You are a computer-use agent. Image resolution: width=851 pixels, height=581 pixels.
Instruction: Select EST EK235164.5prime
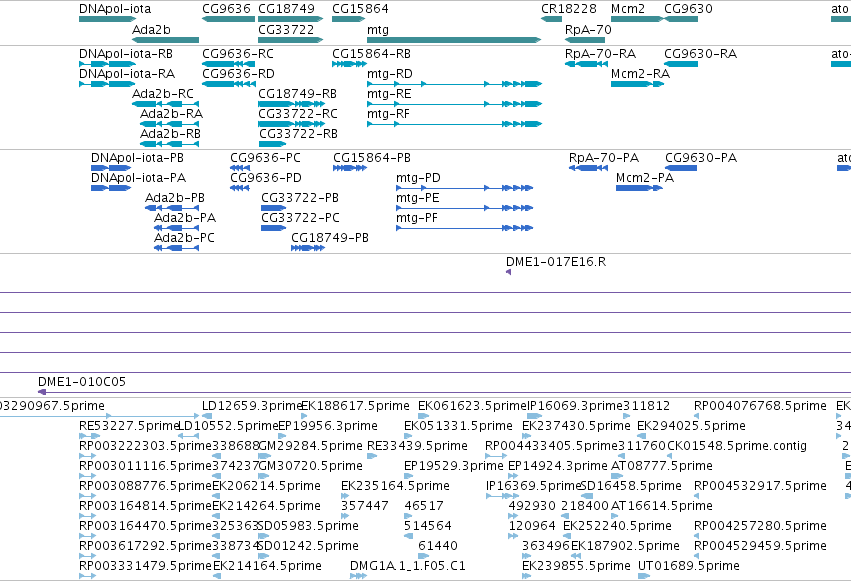click(x=345, y=496)
